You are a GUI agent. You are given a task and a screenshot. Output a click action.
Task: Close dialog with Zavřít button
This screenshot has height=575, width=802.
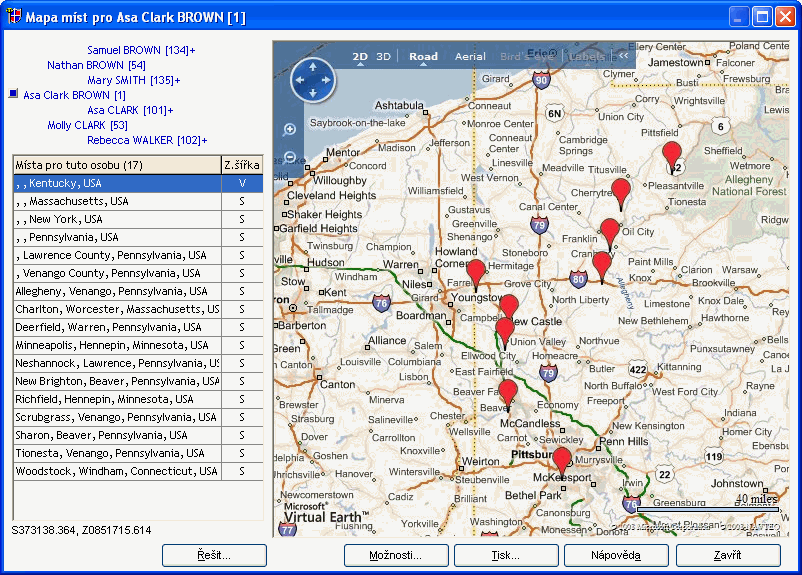click(728, 555)
